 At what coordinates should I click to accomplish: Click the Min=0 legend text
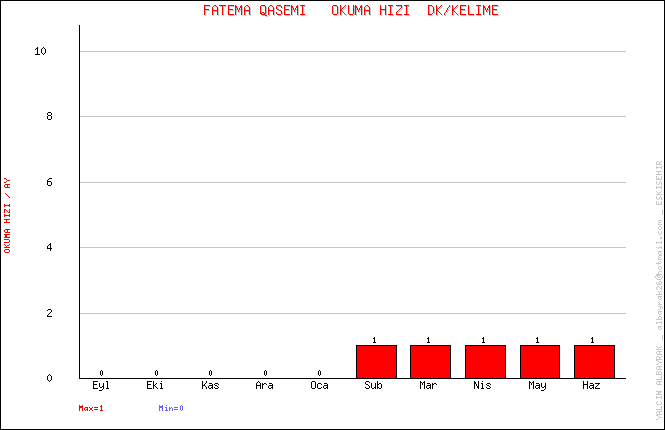pos(171,408)
